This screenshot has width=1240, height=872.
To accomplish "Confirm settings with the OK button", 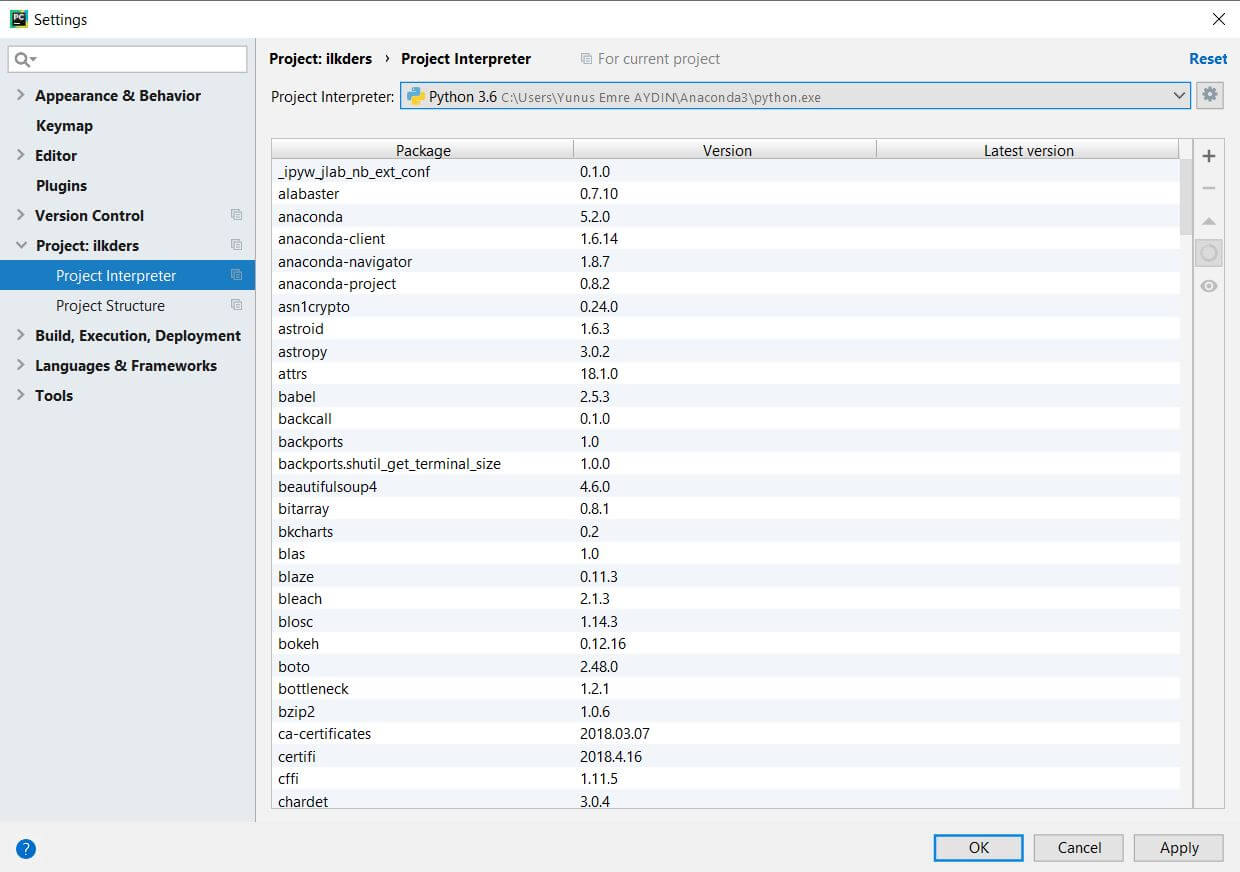I will [x=979, y=848].
